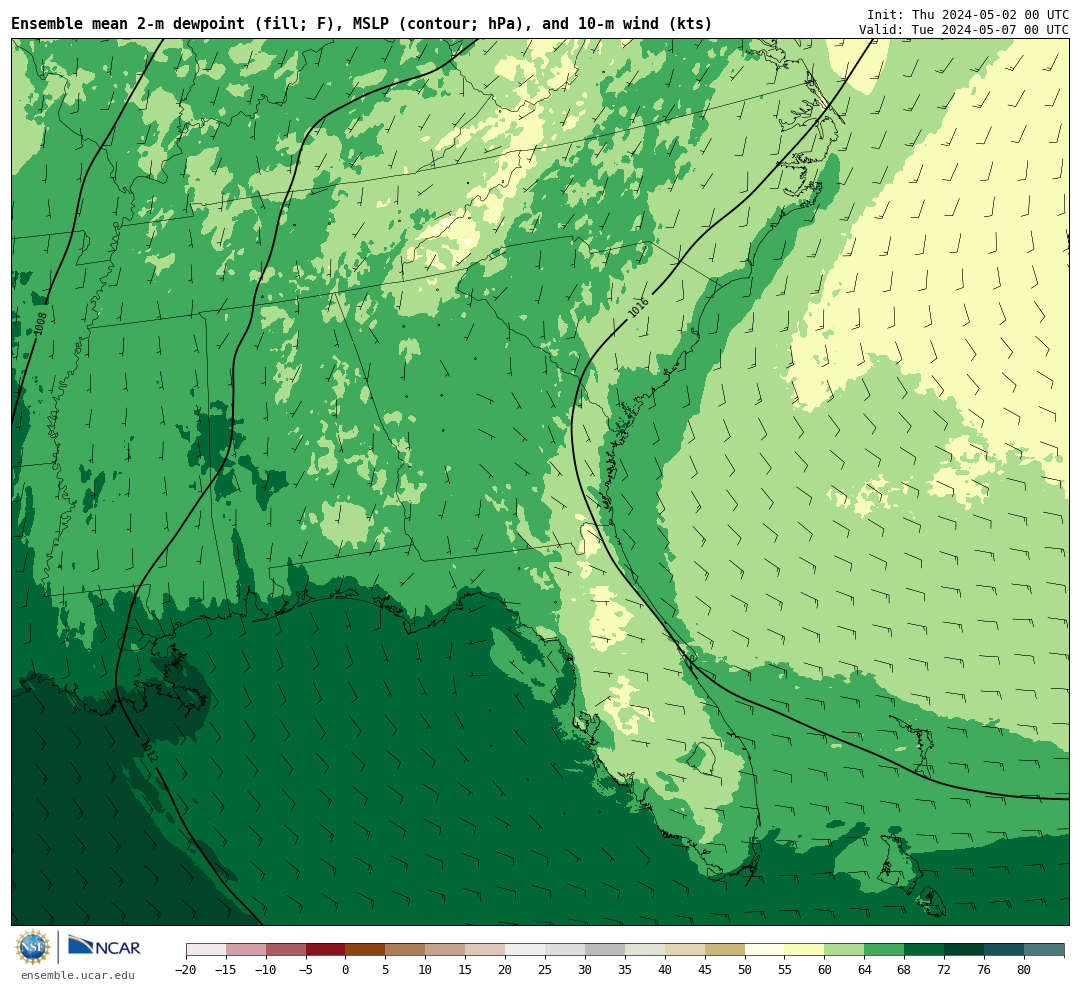Click the colorbar tick label '50'
This screenshot has height=988, width=1080.
(745, 969)
